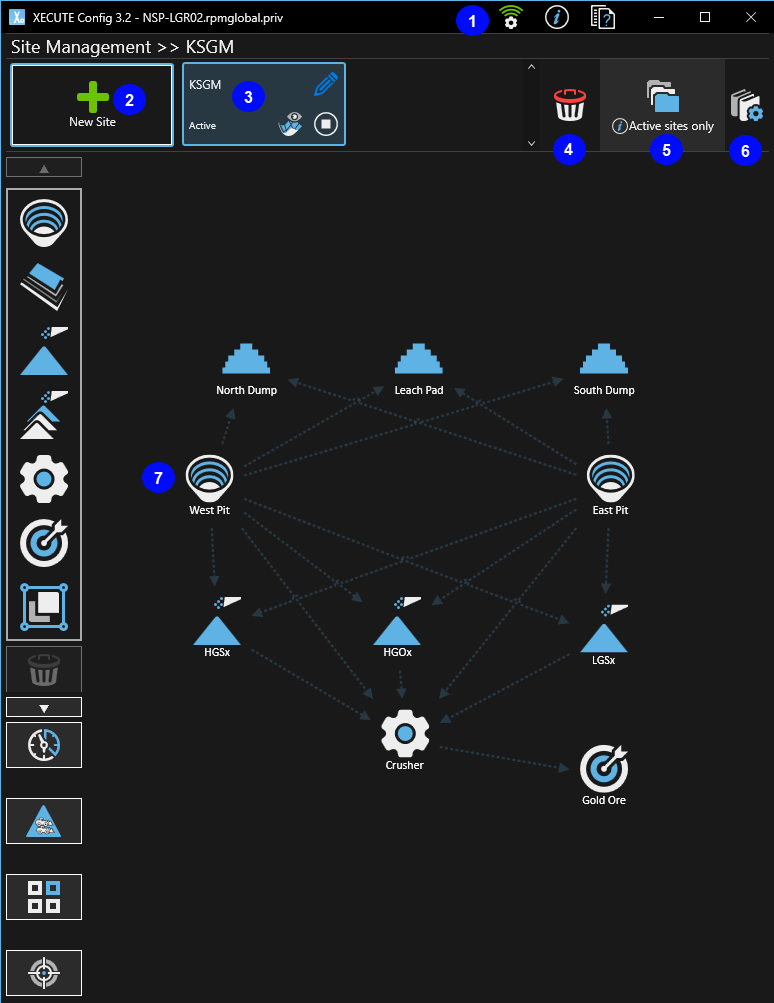Toggle the Active sites only filter
This screenshot has height=1003, width=774.
pyautogui.click(x=663, y=105)
